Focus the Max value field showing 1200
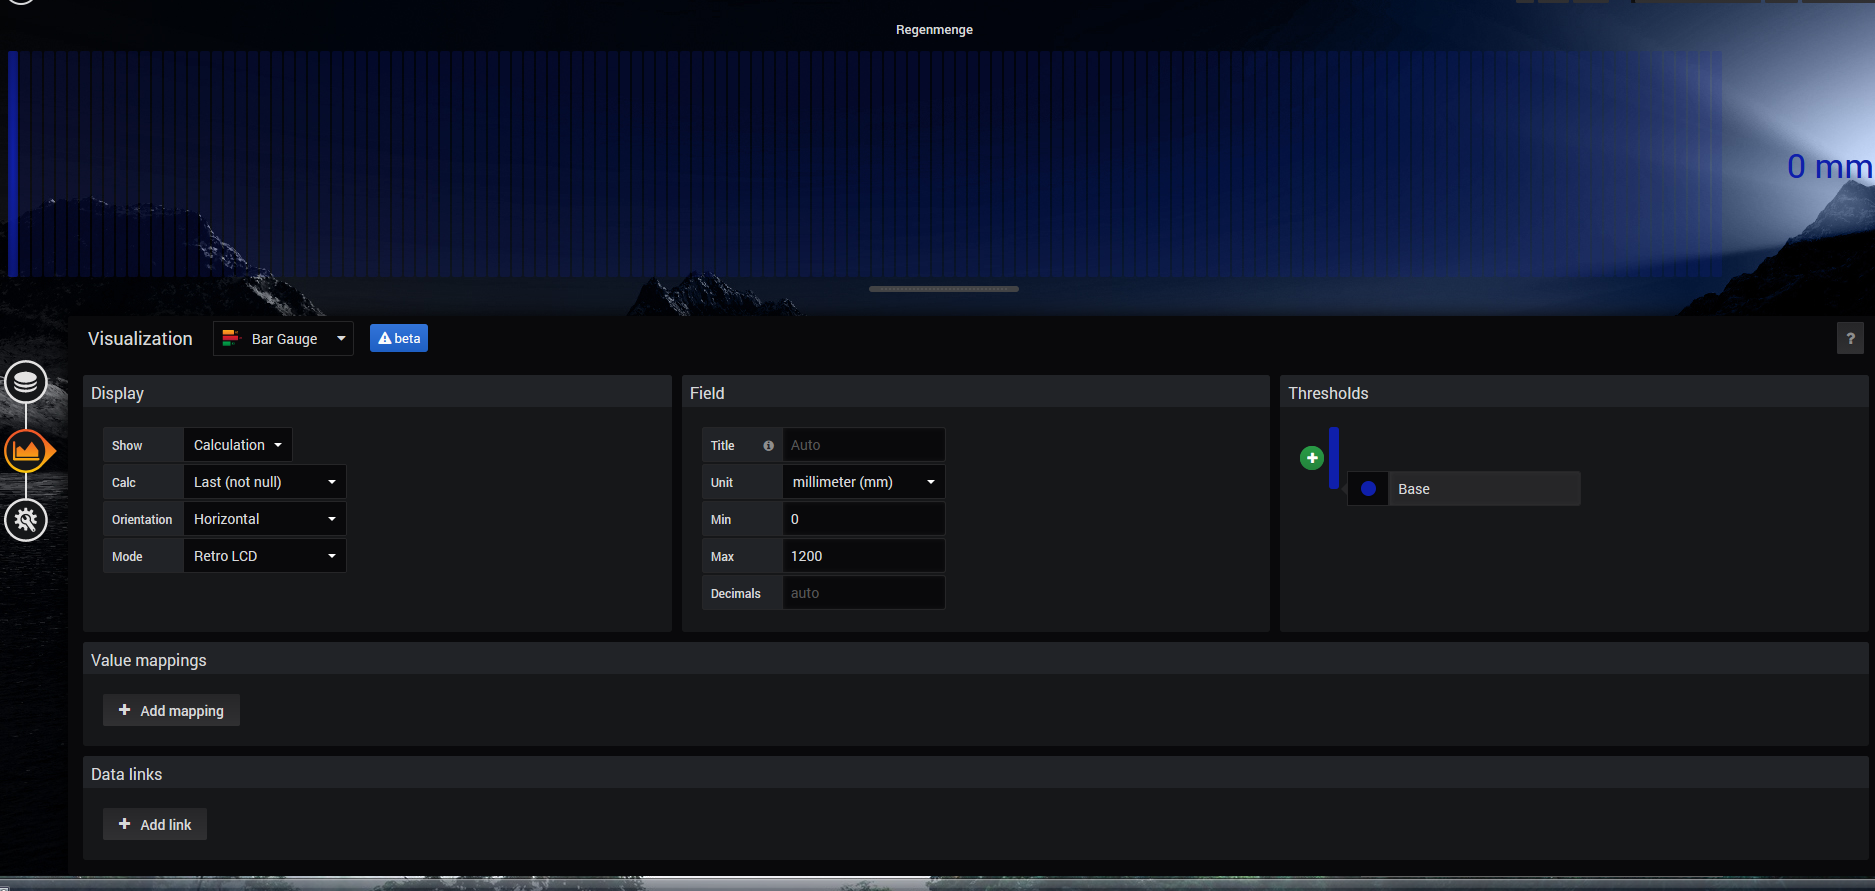Image resolution: width=1875 pixels, height=891 pixels. click(864, 556)
